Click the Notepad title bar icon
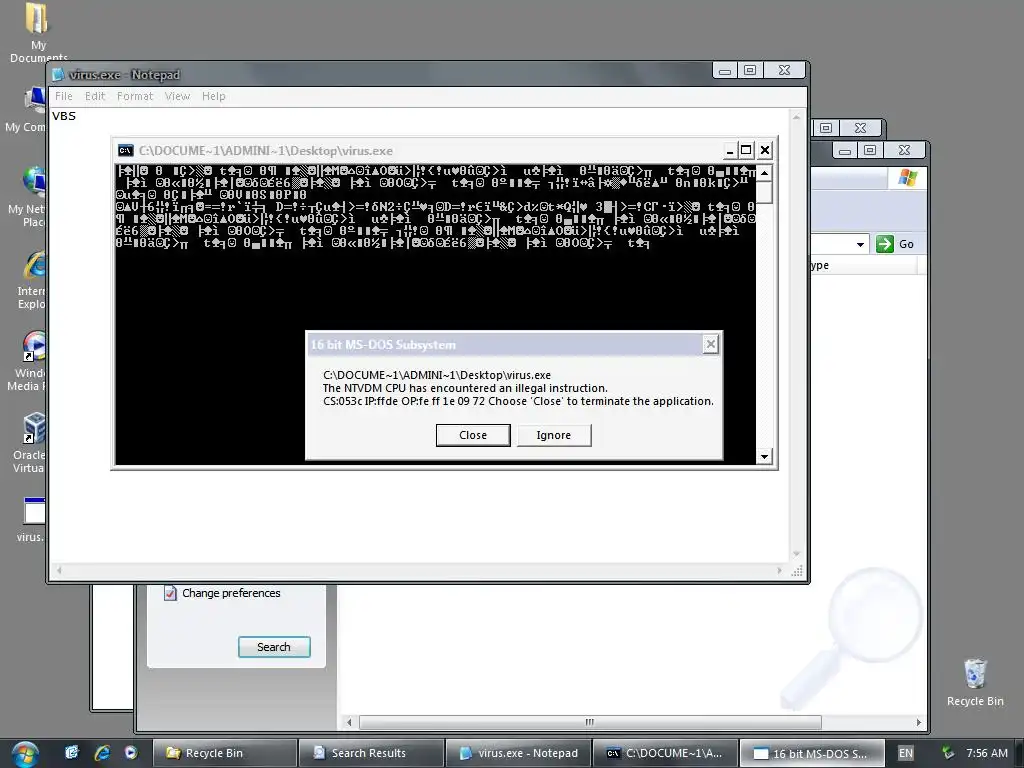The height and width of the screenshot is (768, 1024). tap(59, 75)
